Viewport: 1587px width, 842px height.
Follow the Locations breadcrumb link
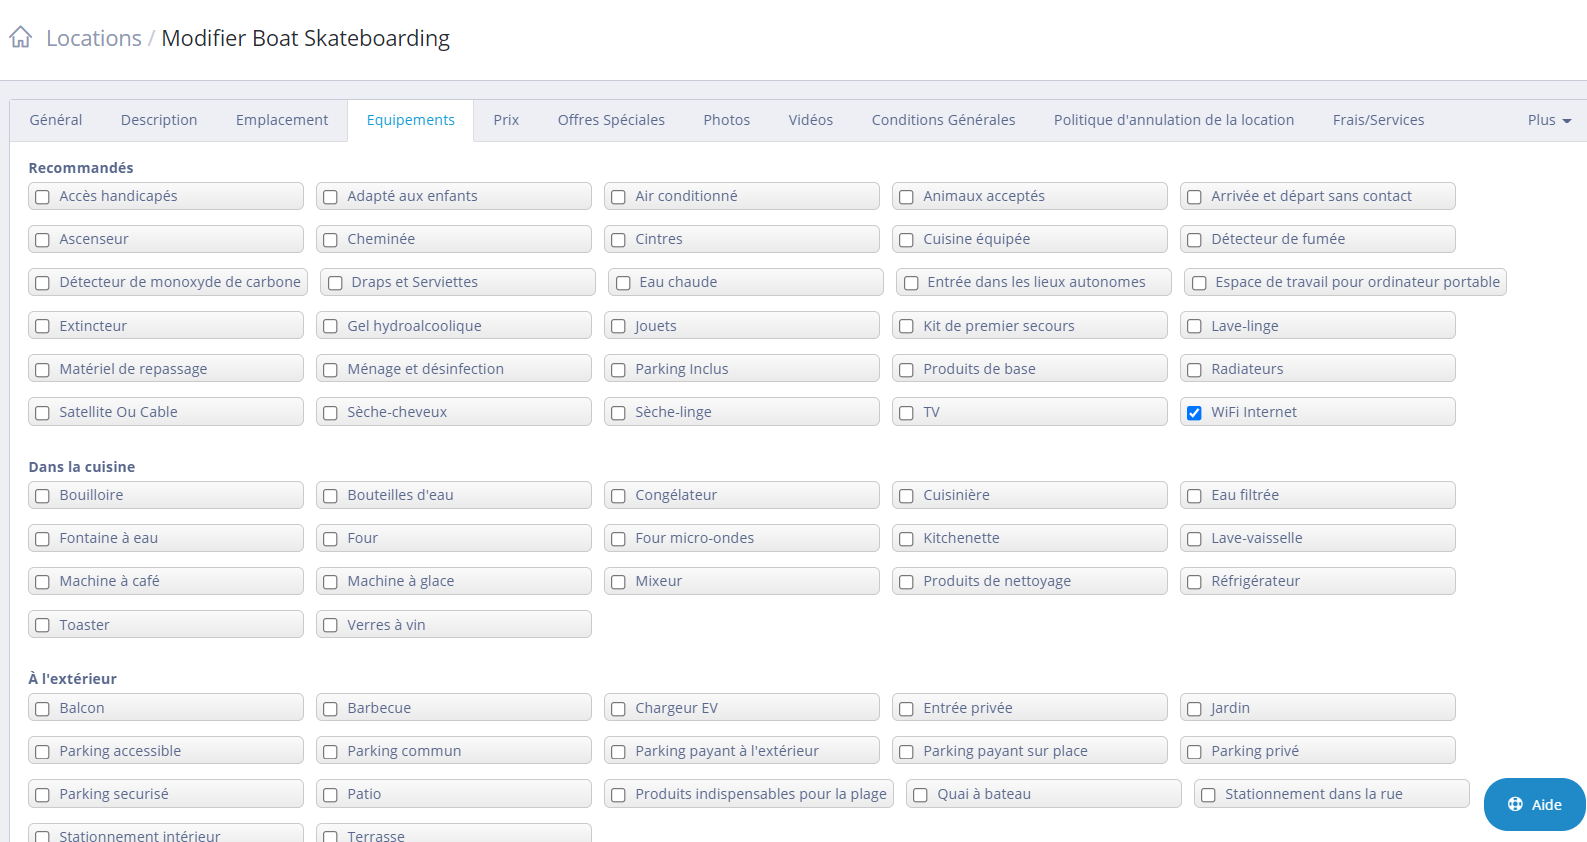coord(94,38)
